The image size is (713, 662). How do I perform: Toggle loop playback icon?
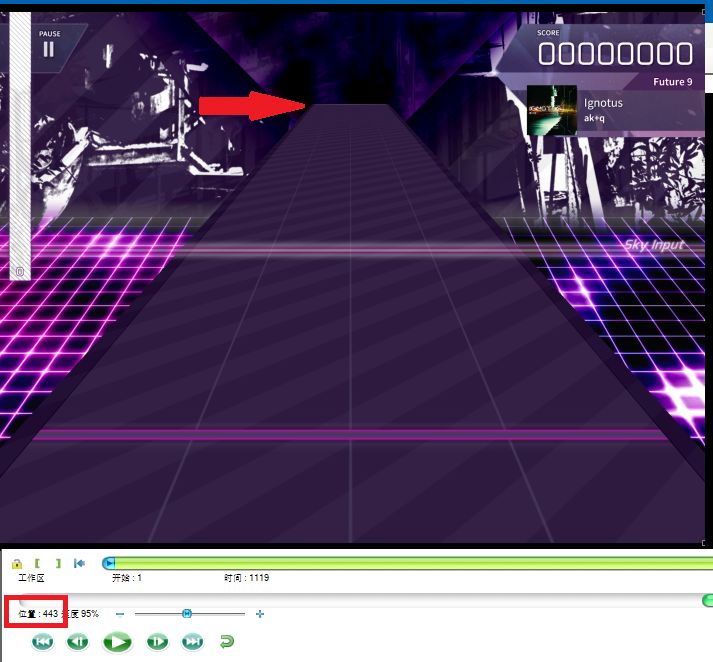pyautogui.click(x=226, y=642)
